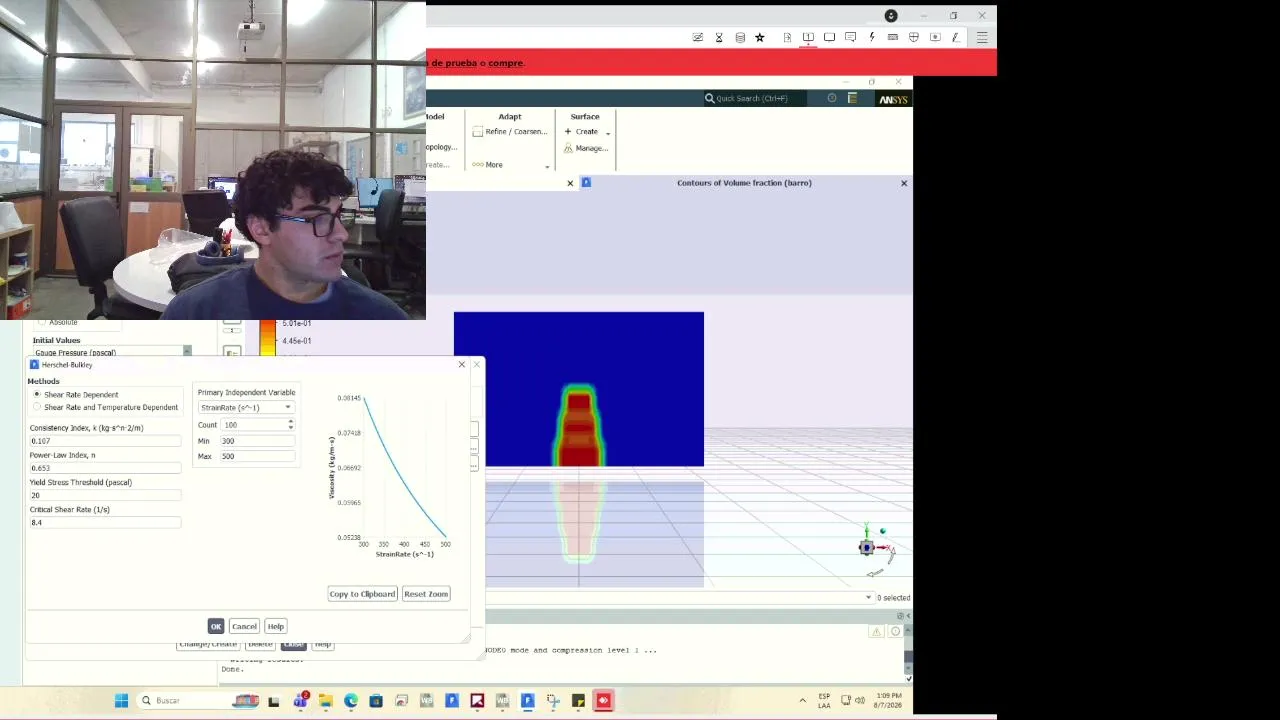1280x720 pixels.
Task: Click the console warning triangle icon
Action: [877, 632]
